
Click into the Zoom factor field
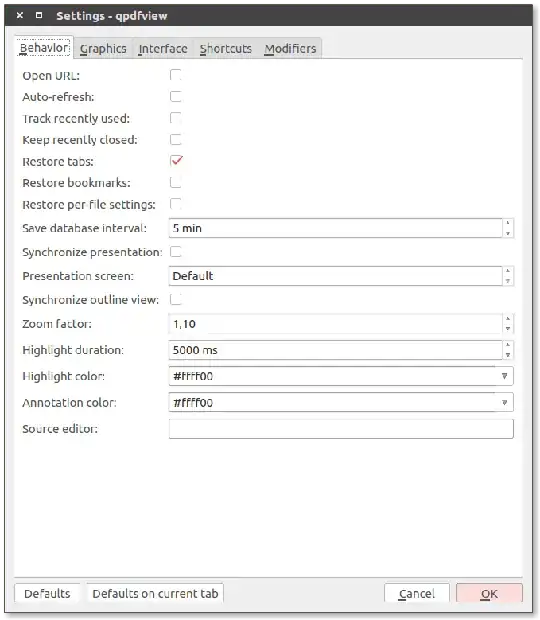click(336, 324)
